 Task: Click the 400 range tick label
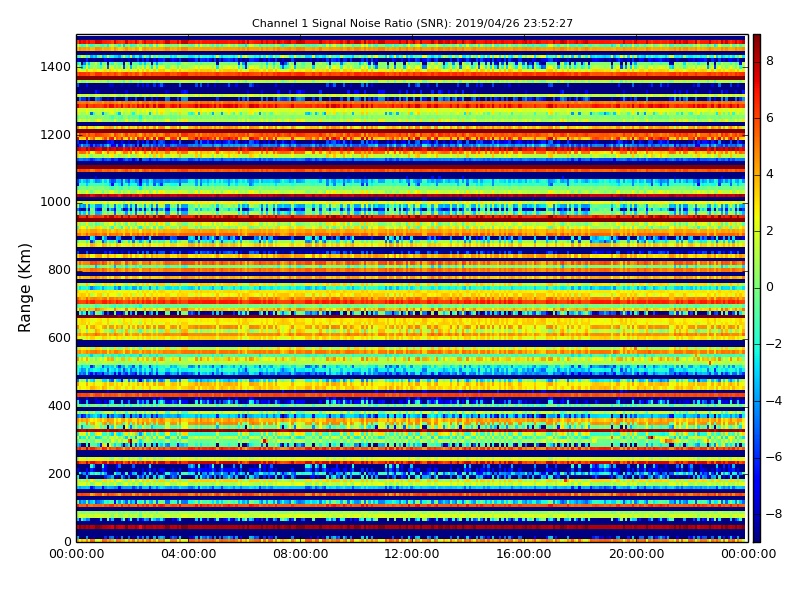click(60, 406)
